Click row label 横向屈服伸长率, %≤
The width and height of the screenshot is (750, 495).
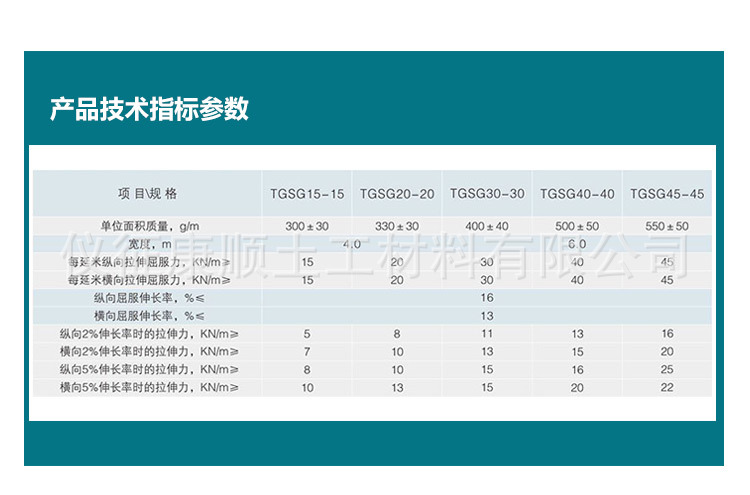coord(149,316)
